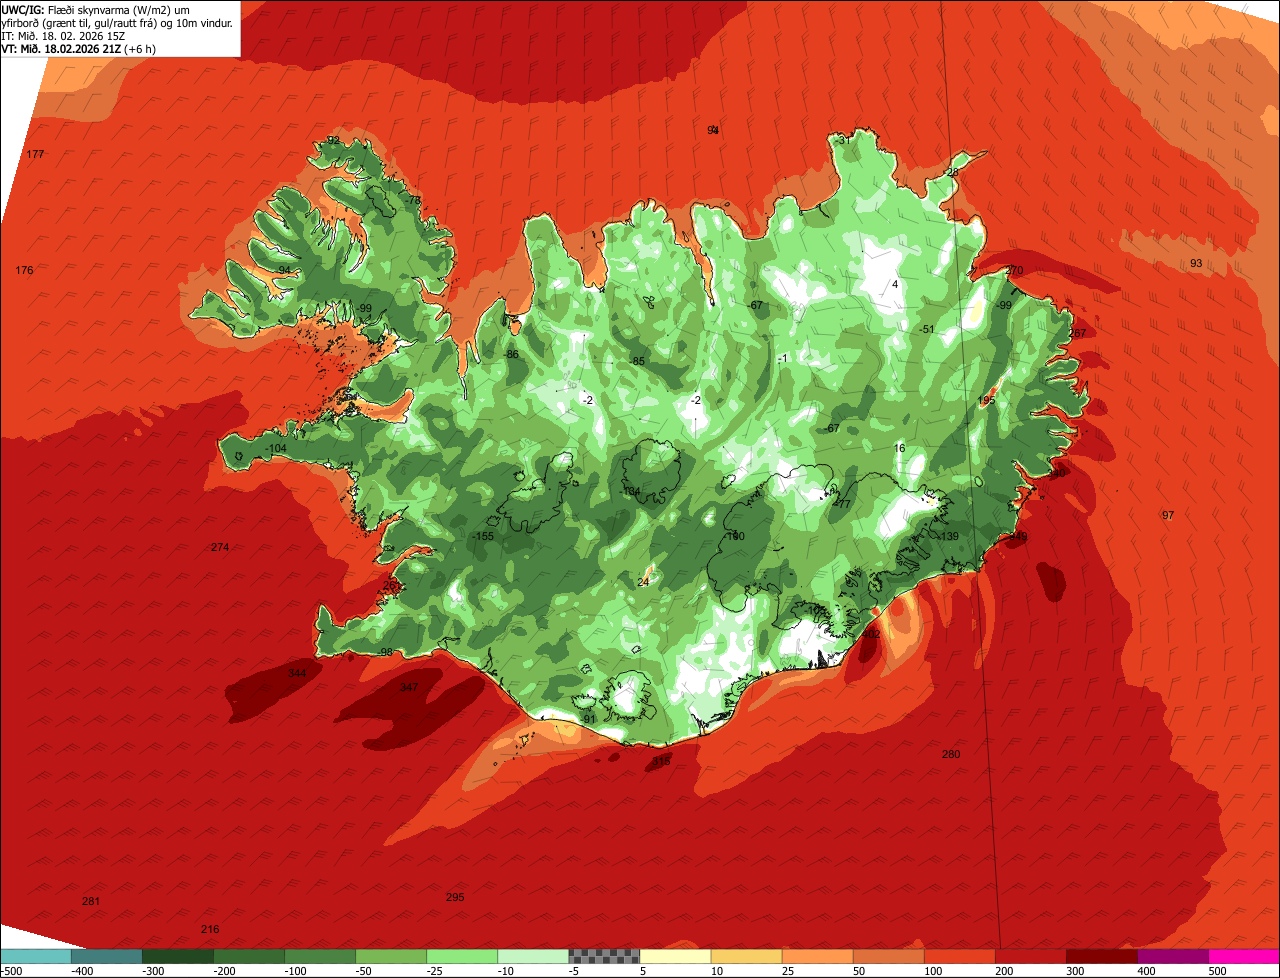Select the magenta above-500 legend swatch
The height and width of the screenshot is (978, 1280).
[1244, 956]
